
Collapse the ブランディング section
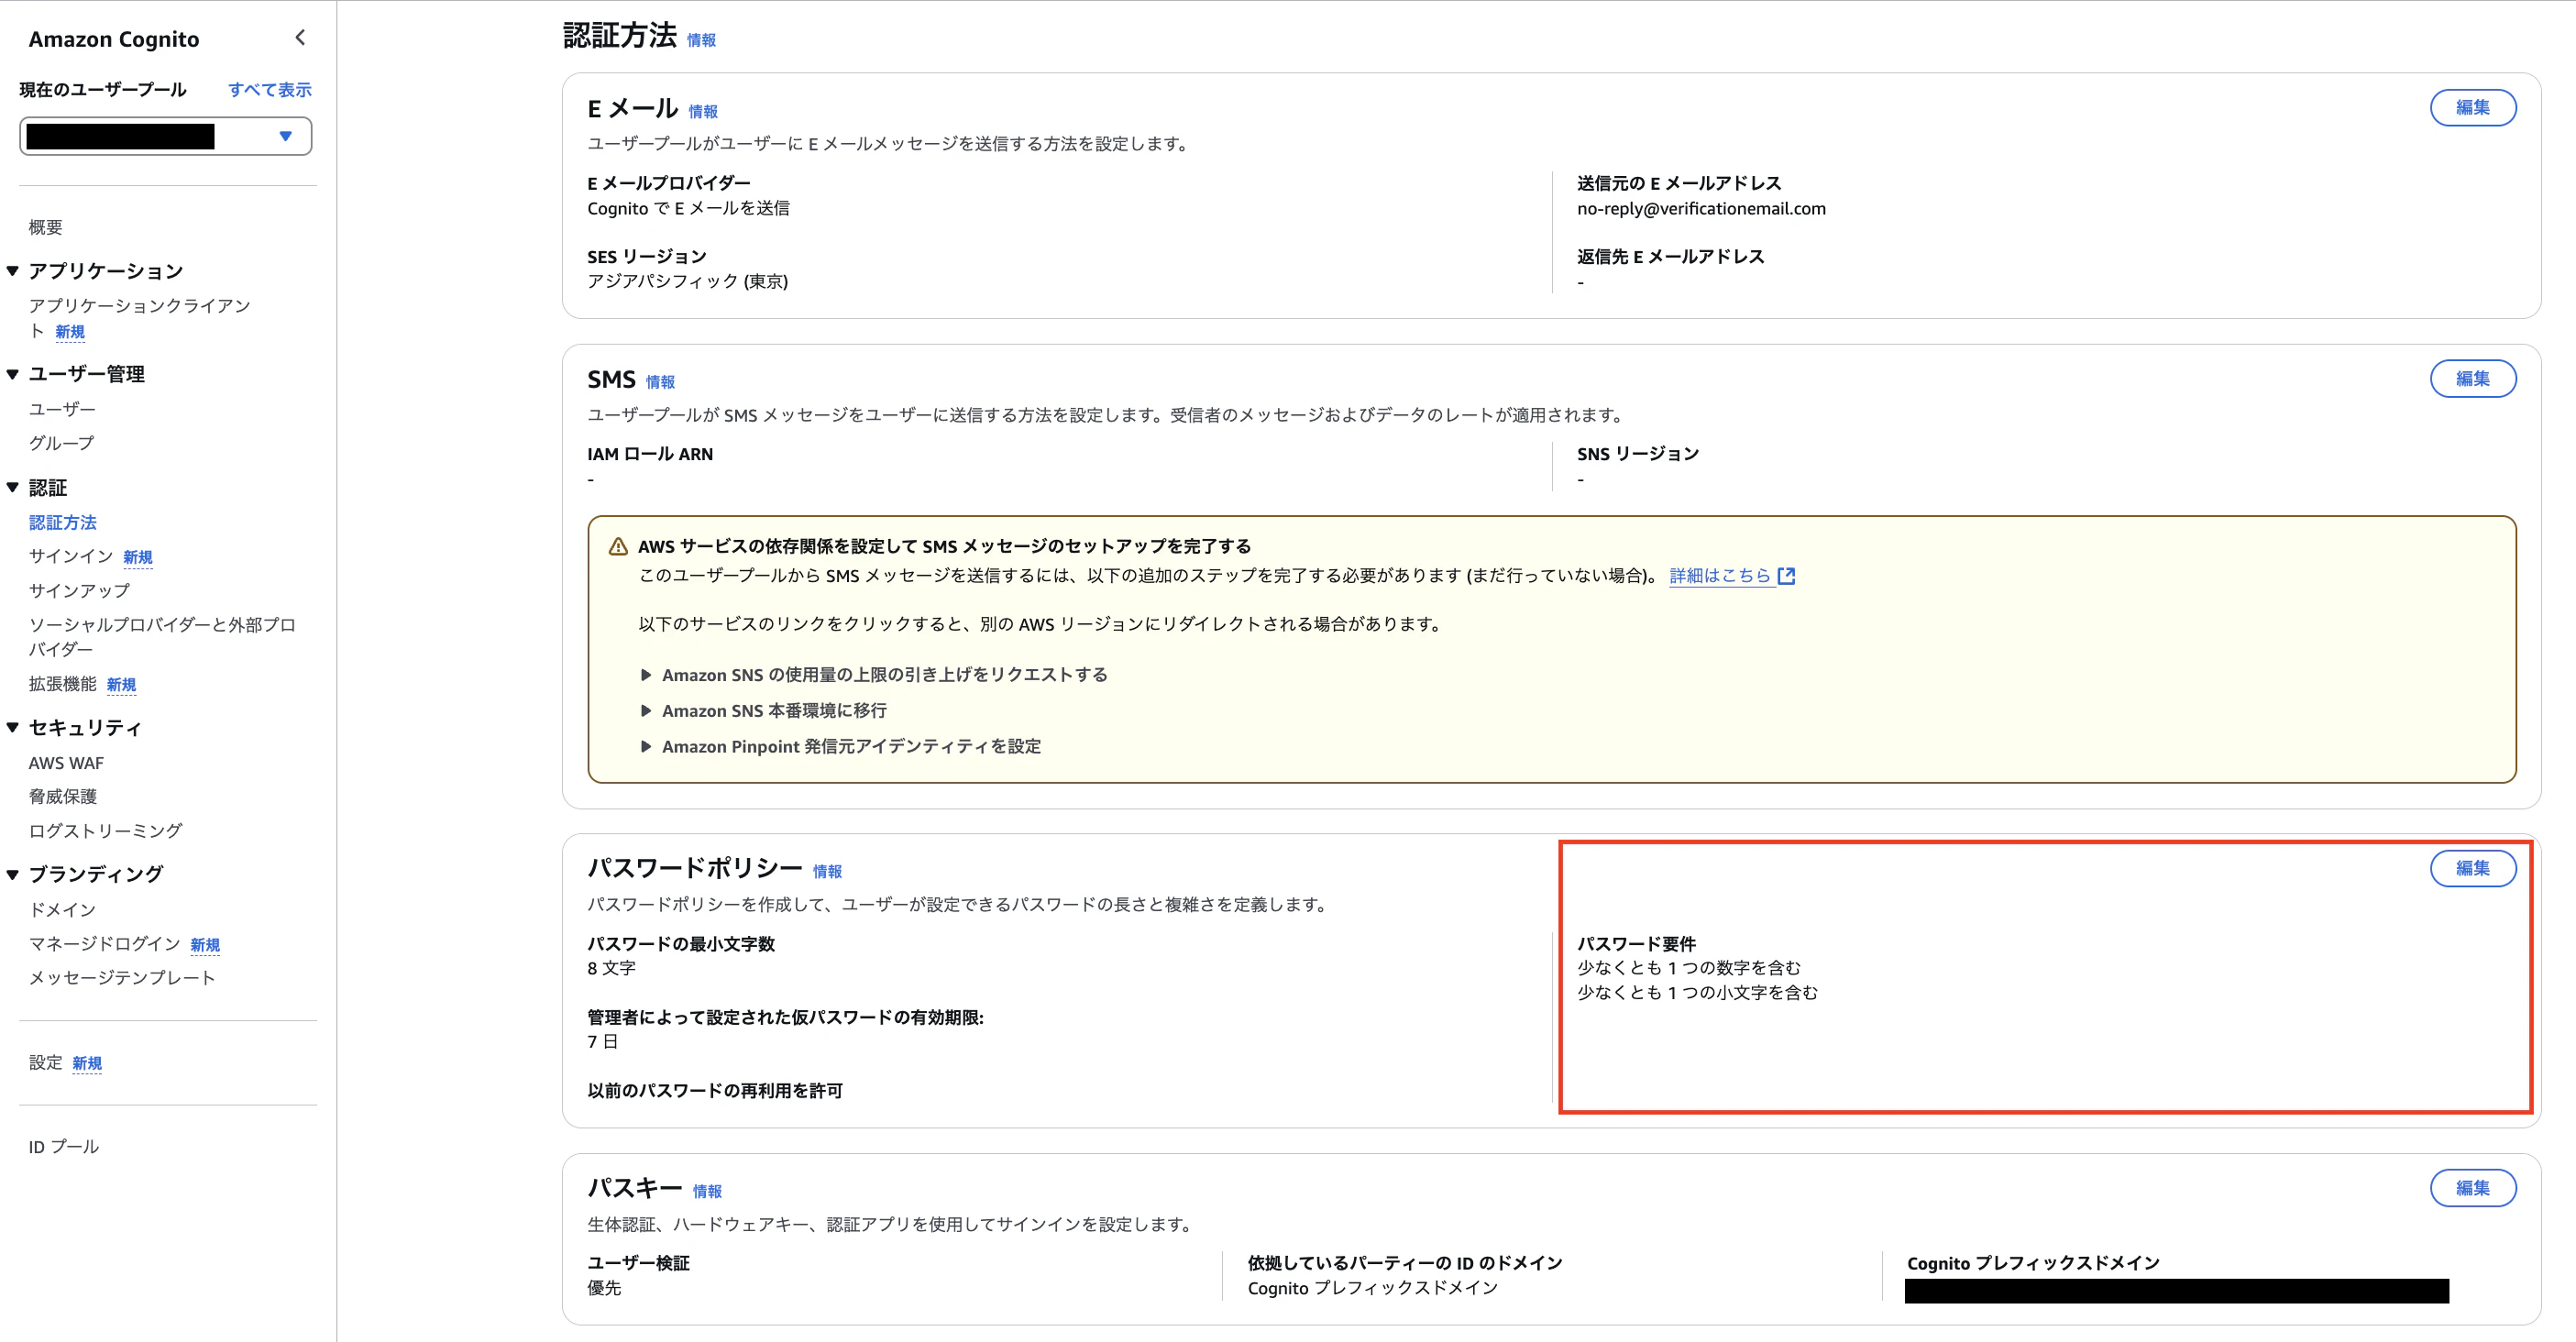coord(13,874)
